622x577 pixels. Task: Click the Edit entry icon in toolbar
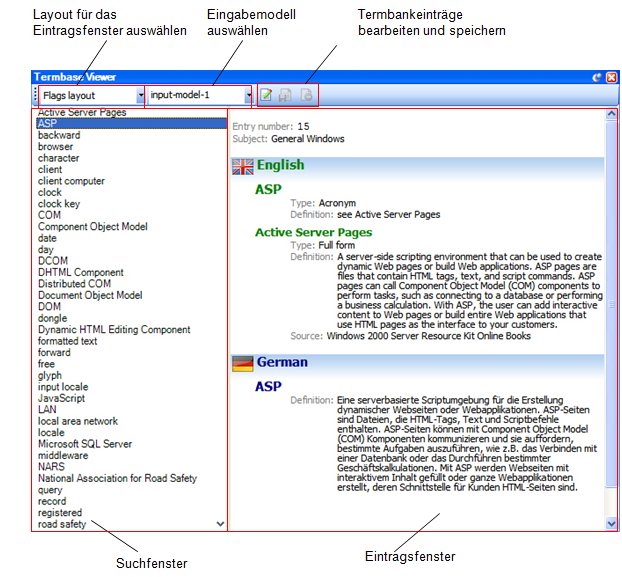[266, 95]
